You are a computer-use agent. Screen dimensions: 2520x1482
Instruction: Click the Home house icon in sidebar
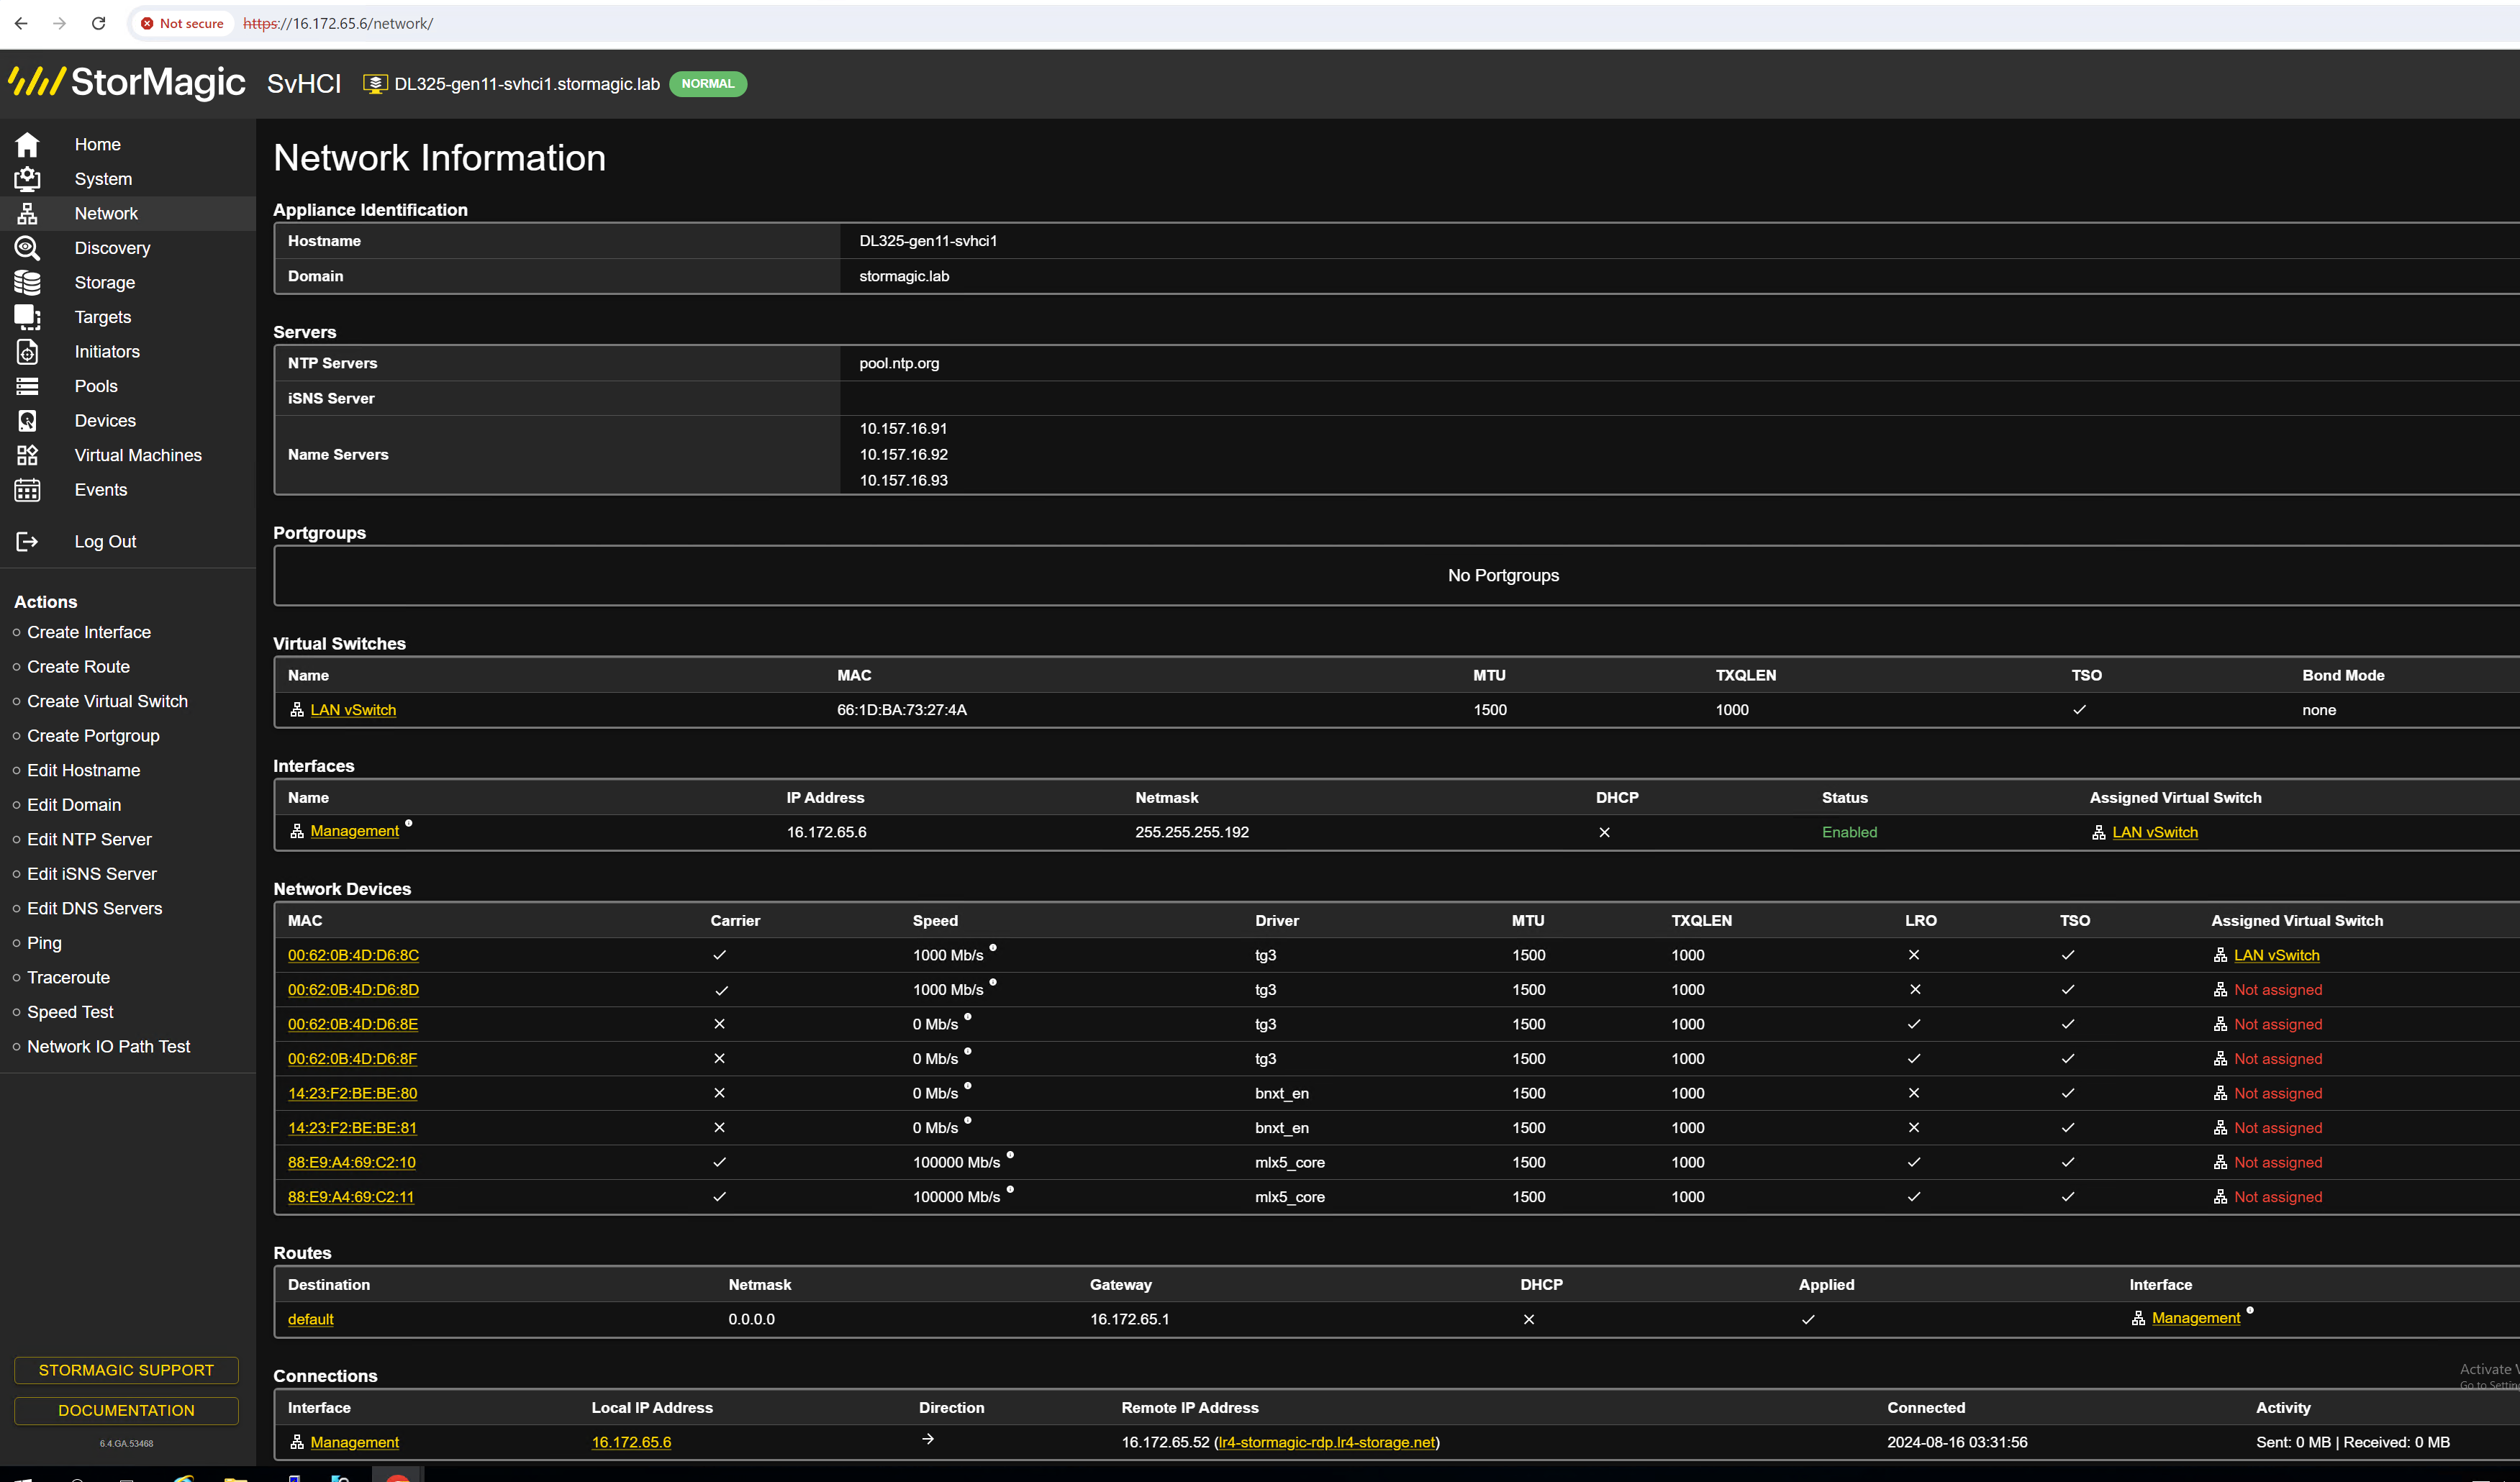[27, 144]
